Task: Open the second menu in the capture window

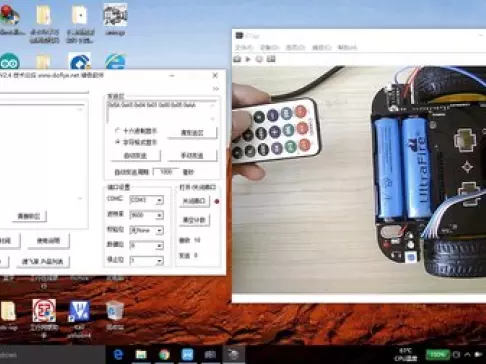Action: [x=269, y=47]
